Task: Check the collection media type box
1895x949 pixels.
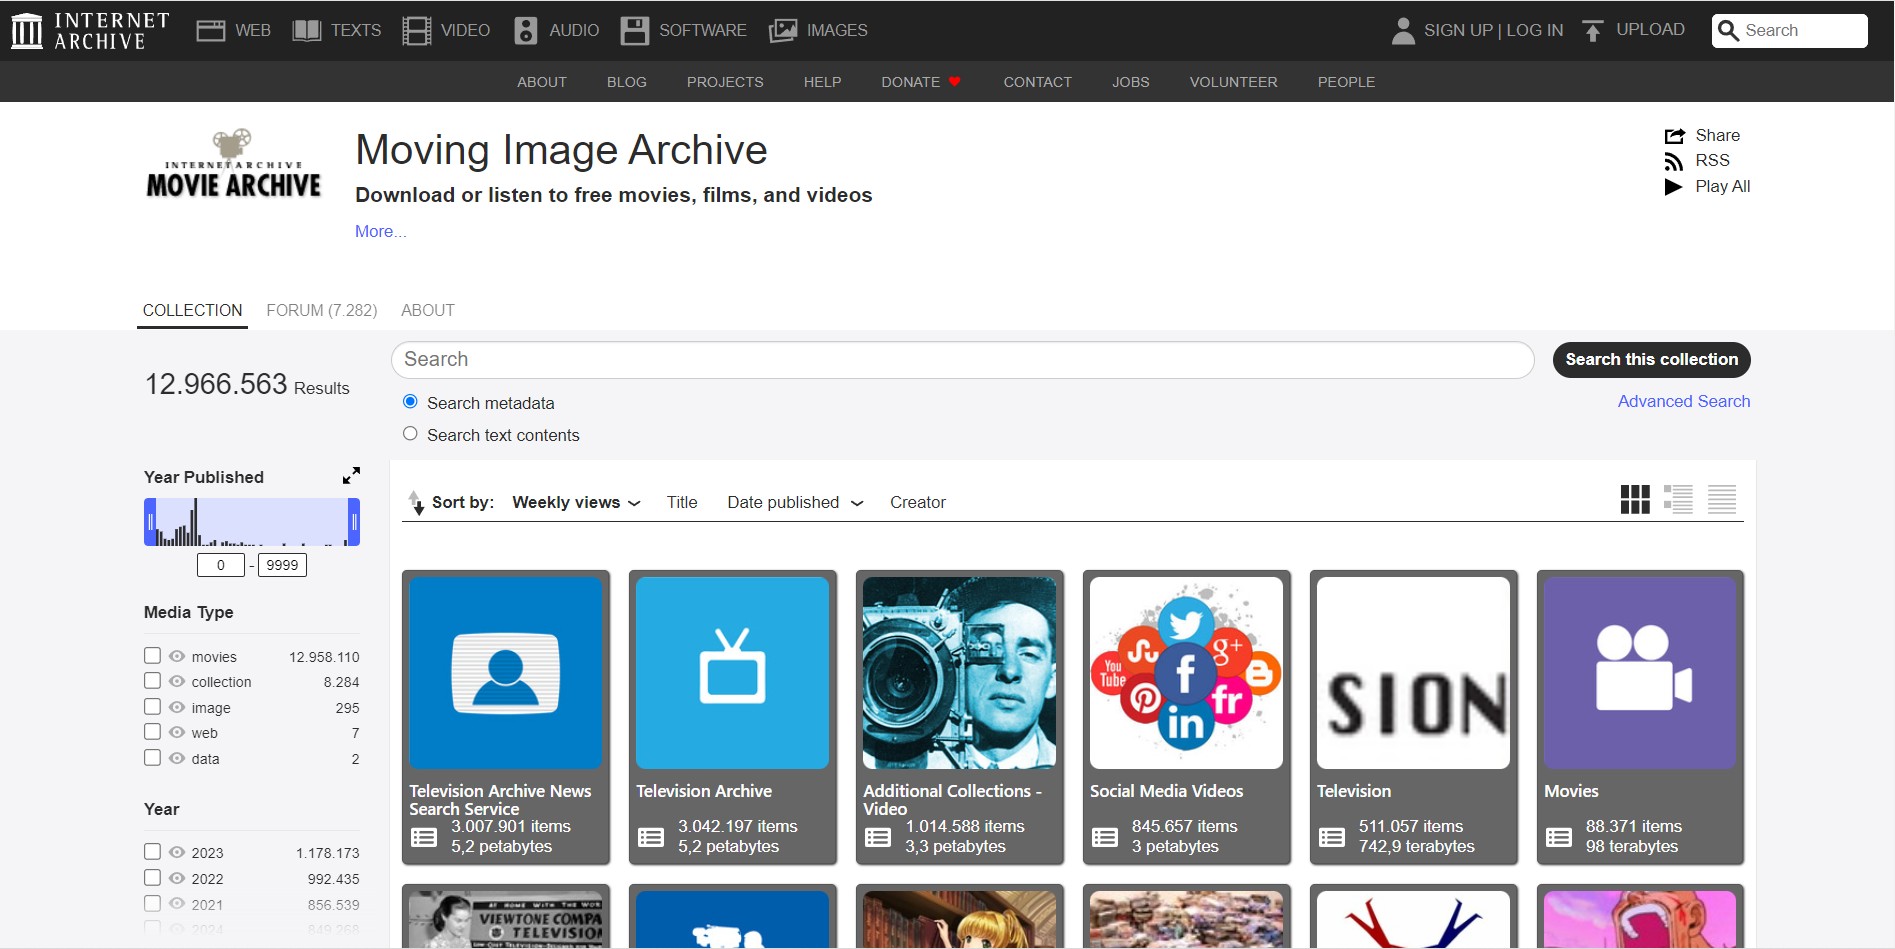Action: (152, 681)
